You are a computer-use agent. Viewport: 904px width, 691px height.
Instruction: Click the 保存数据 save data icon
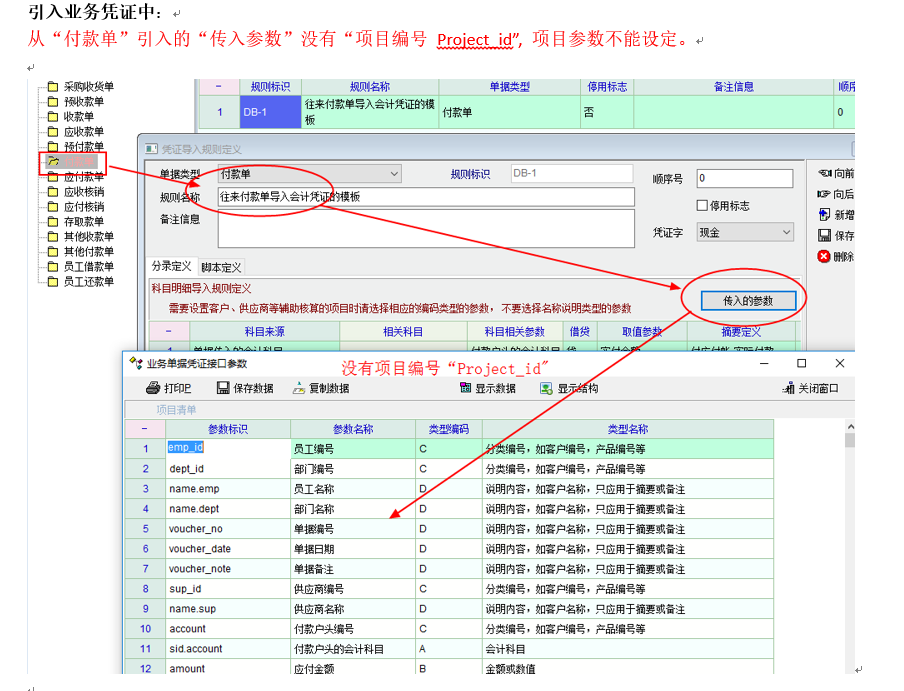(x=223, y=388)
